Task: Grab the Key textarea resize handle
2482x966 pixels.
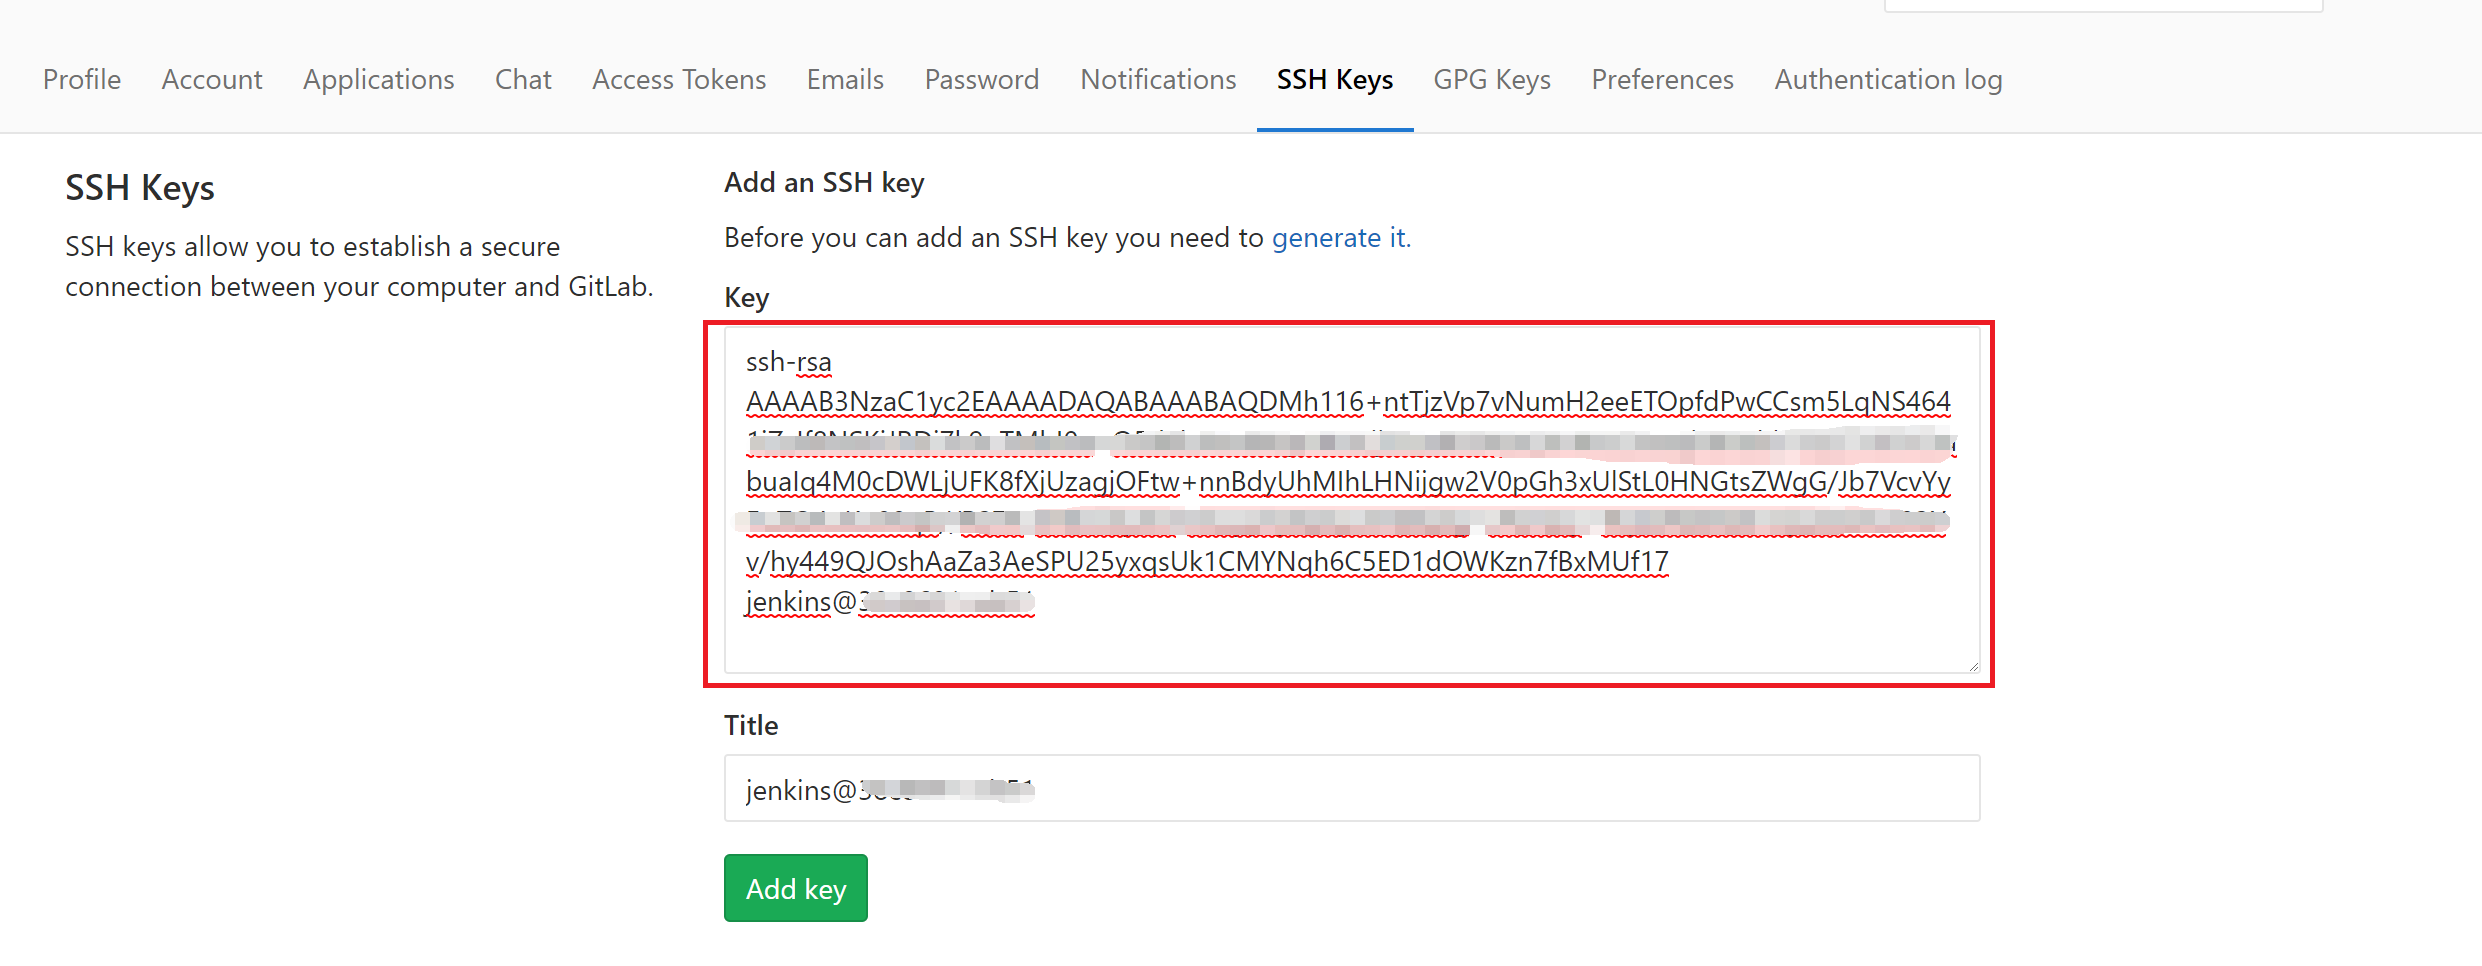Action: click(1973, 666)
